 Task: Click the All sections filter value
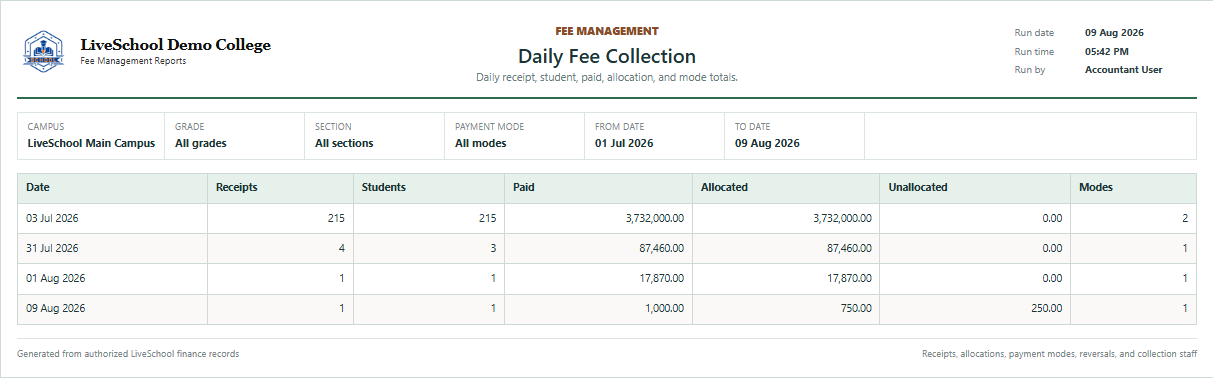point(344,143)
